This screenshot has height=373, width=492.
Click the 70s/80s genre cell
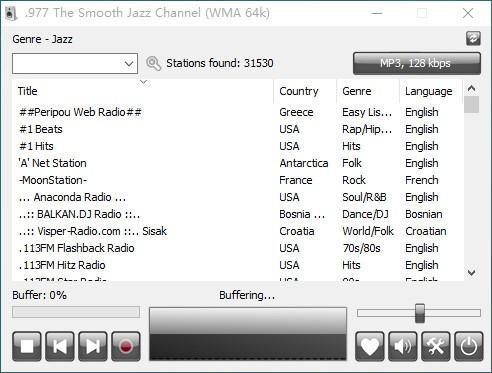361,248
